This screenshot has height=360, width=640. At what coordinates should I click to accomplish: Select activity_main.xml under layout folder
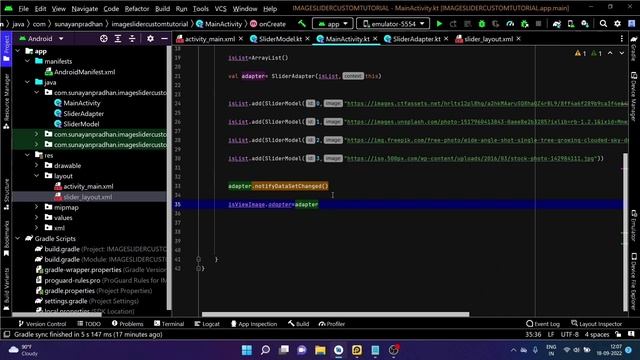tap(88, 186)
